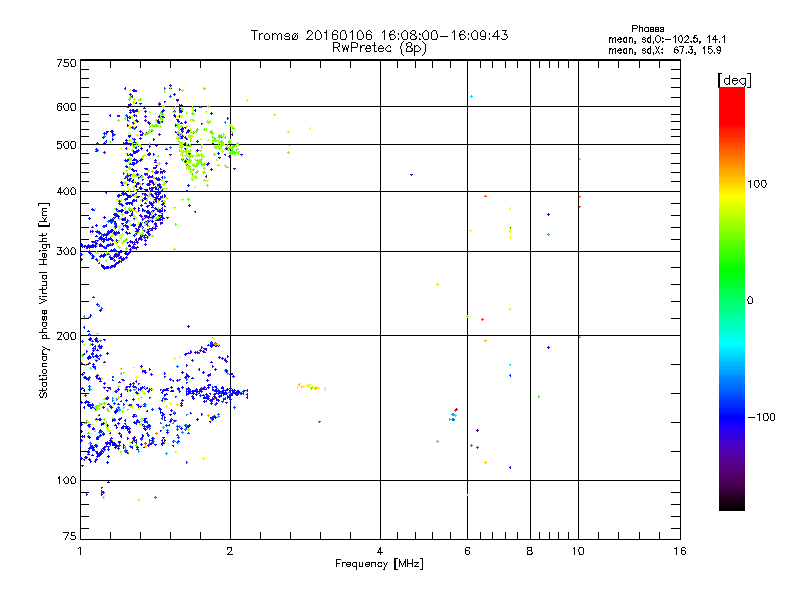This screenshot has width=800, height=600.
Task: Click the y-axis label 'Stationary phase Virtual Height [km]'
Action: [44, 301]
